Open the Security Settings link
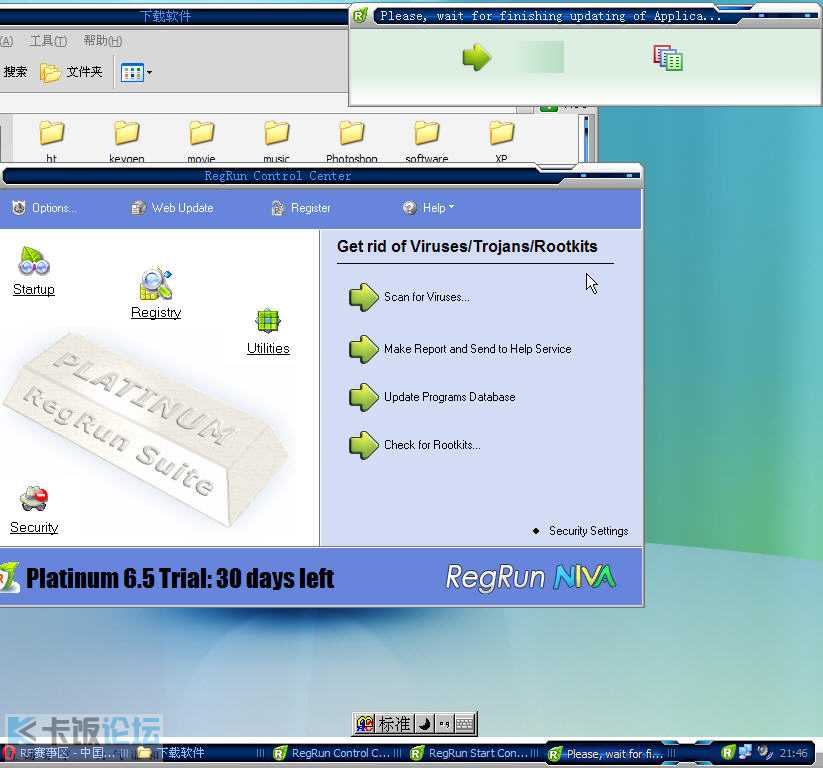 tap(588, 531)
